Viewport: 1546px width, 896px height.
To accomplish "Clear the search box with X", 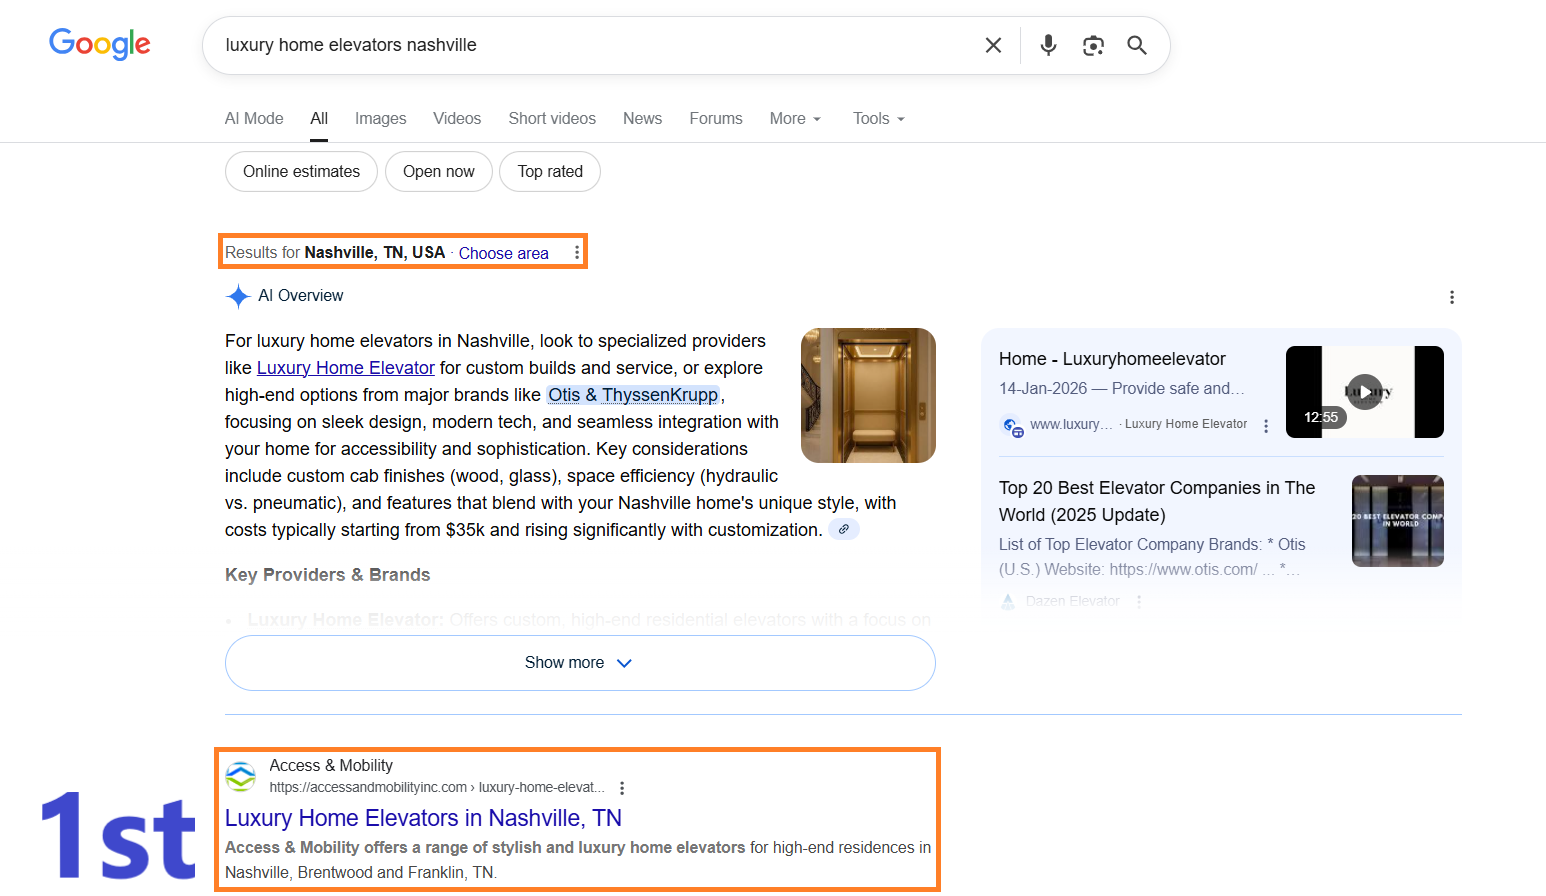I will [x=993, y=45].
